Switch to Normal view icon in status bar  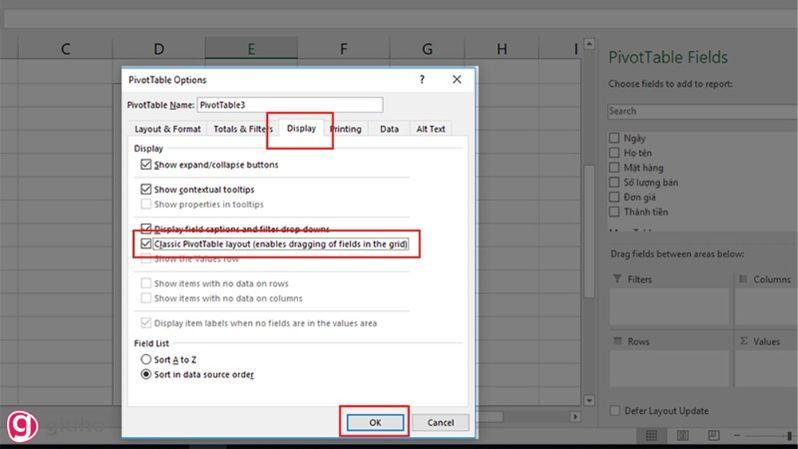click(x=651, y=435)
